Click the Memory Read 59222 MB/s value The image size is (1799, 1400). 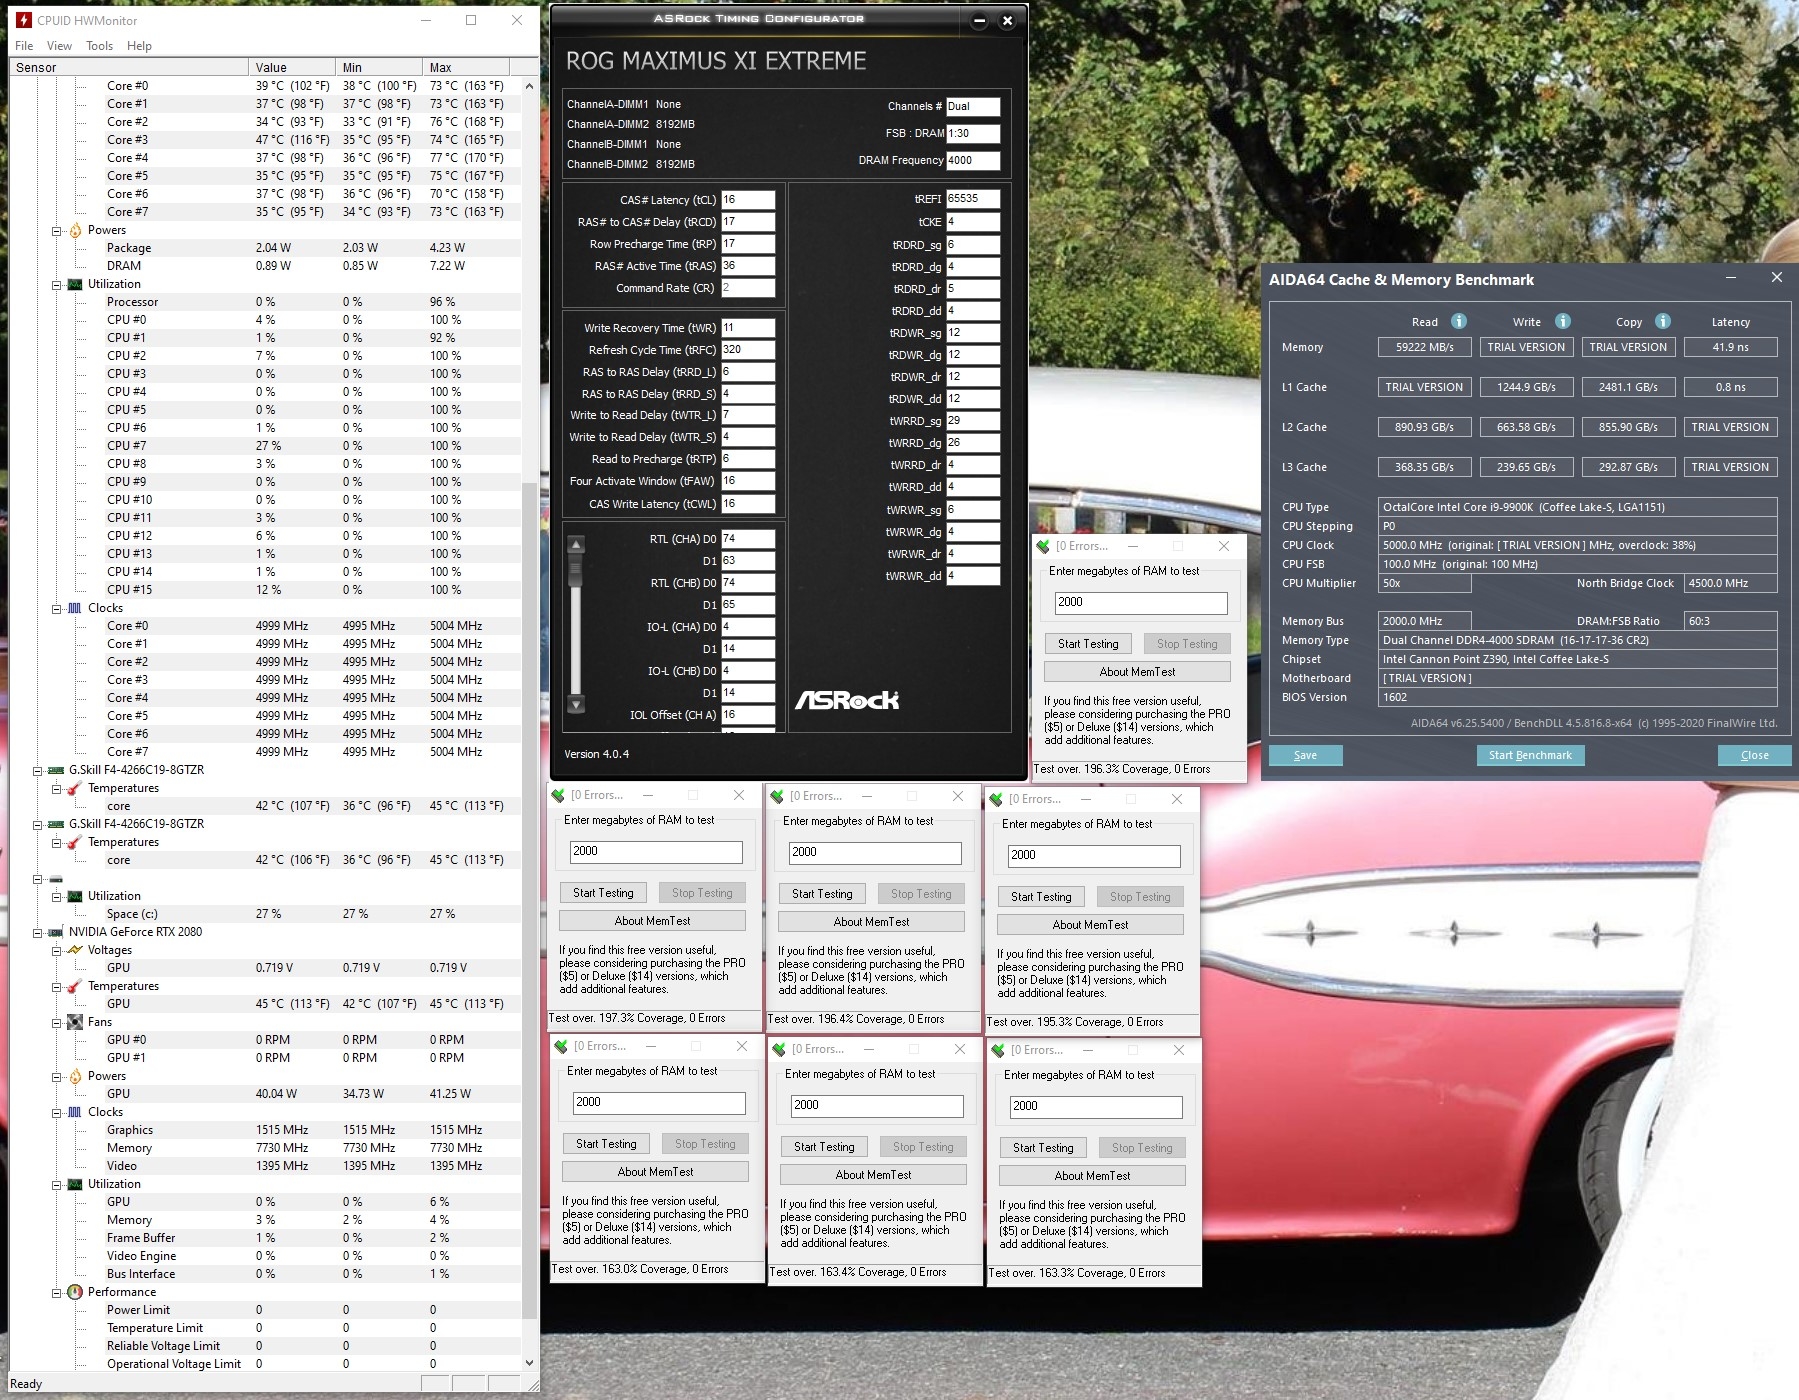[1425, 347]
